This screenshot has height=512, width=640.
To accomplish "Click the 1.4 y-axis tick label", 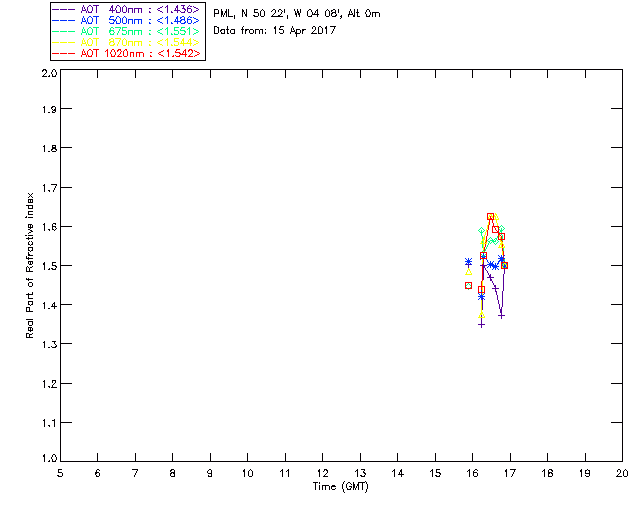I will (49, 305).
